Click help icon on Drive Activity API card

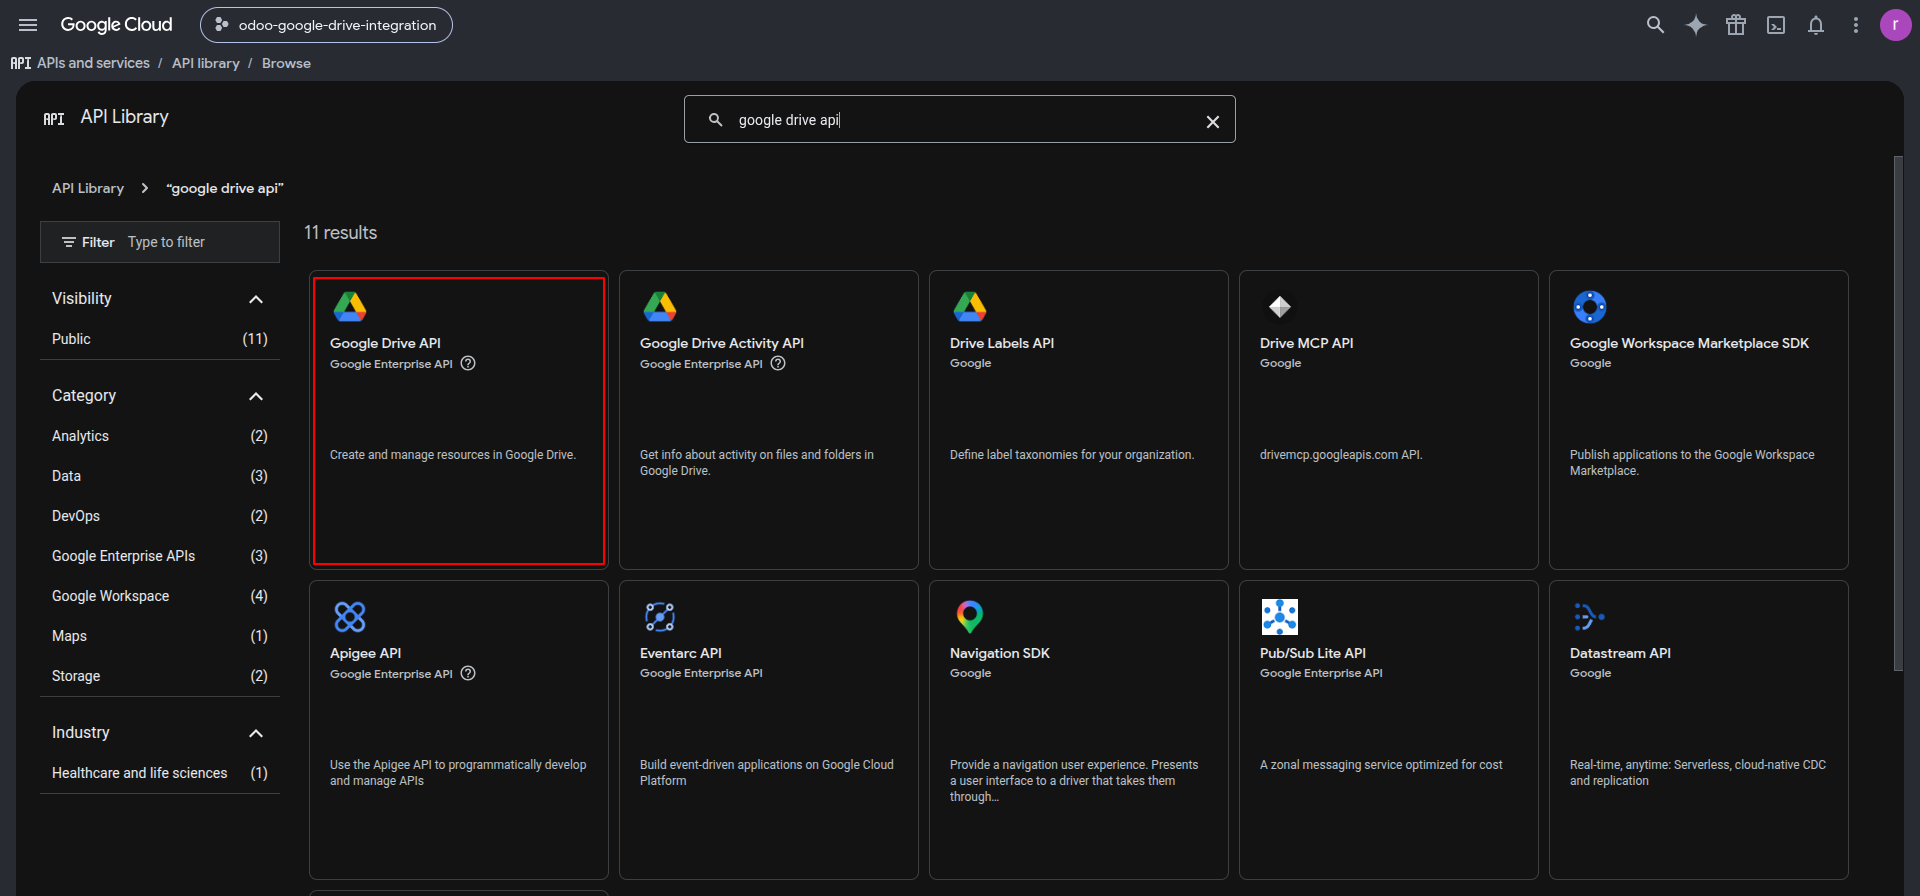coord(778,364)
